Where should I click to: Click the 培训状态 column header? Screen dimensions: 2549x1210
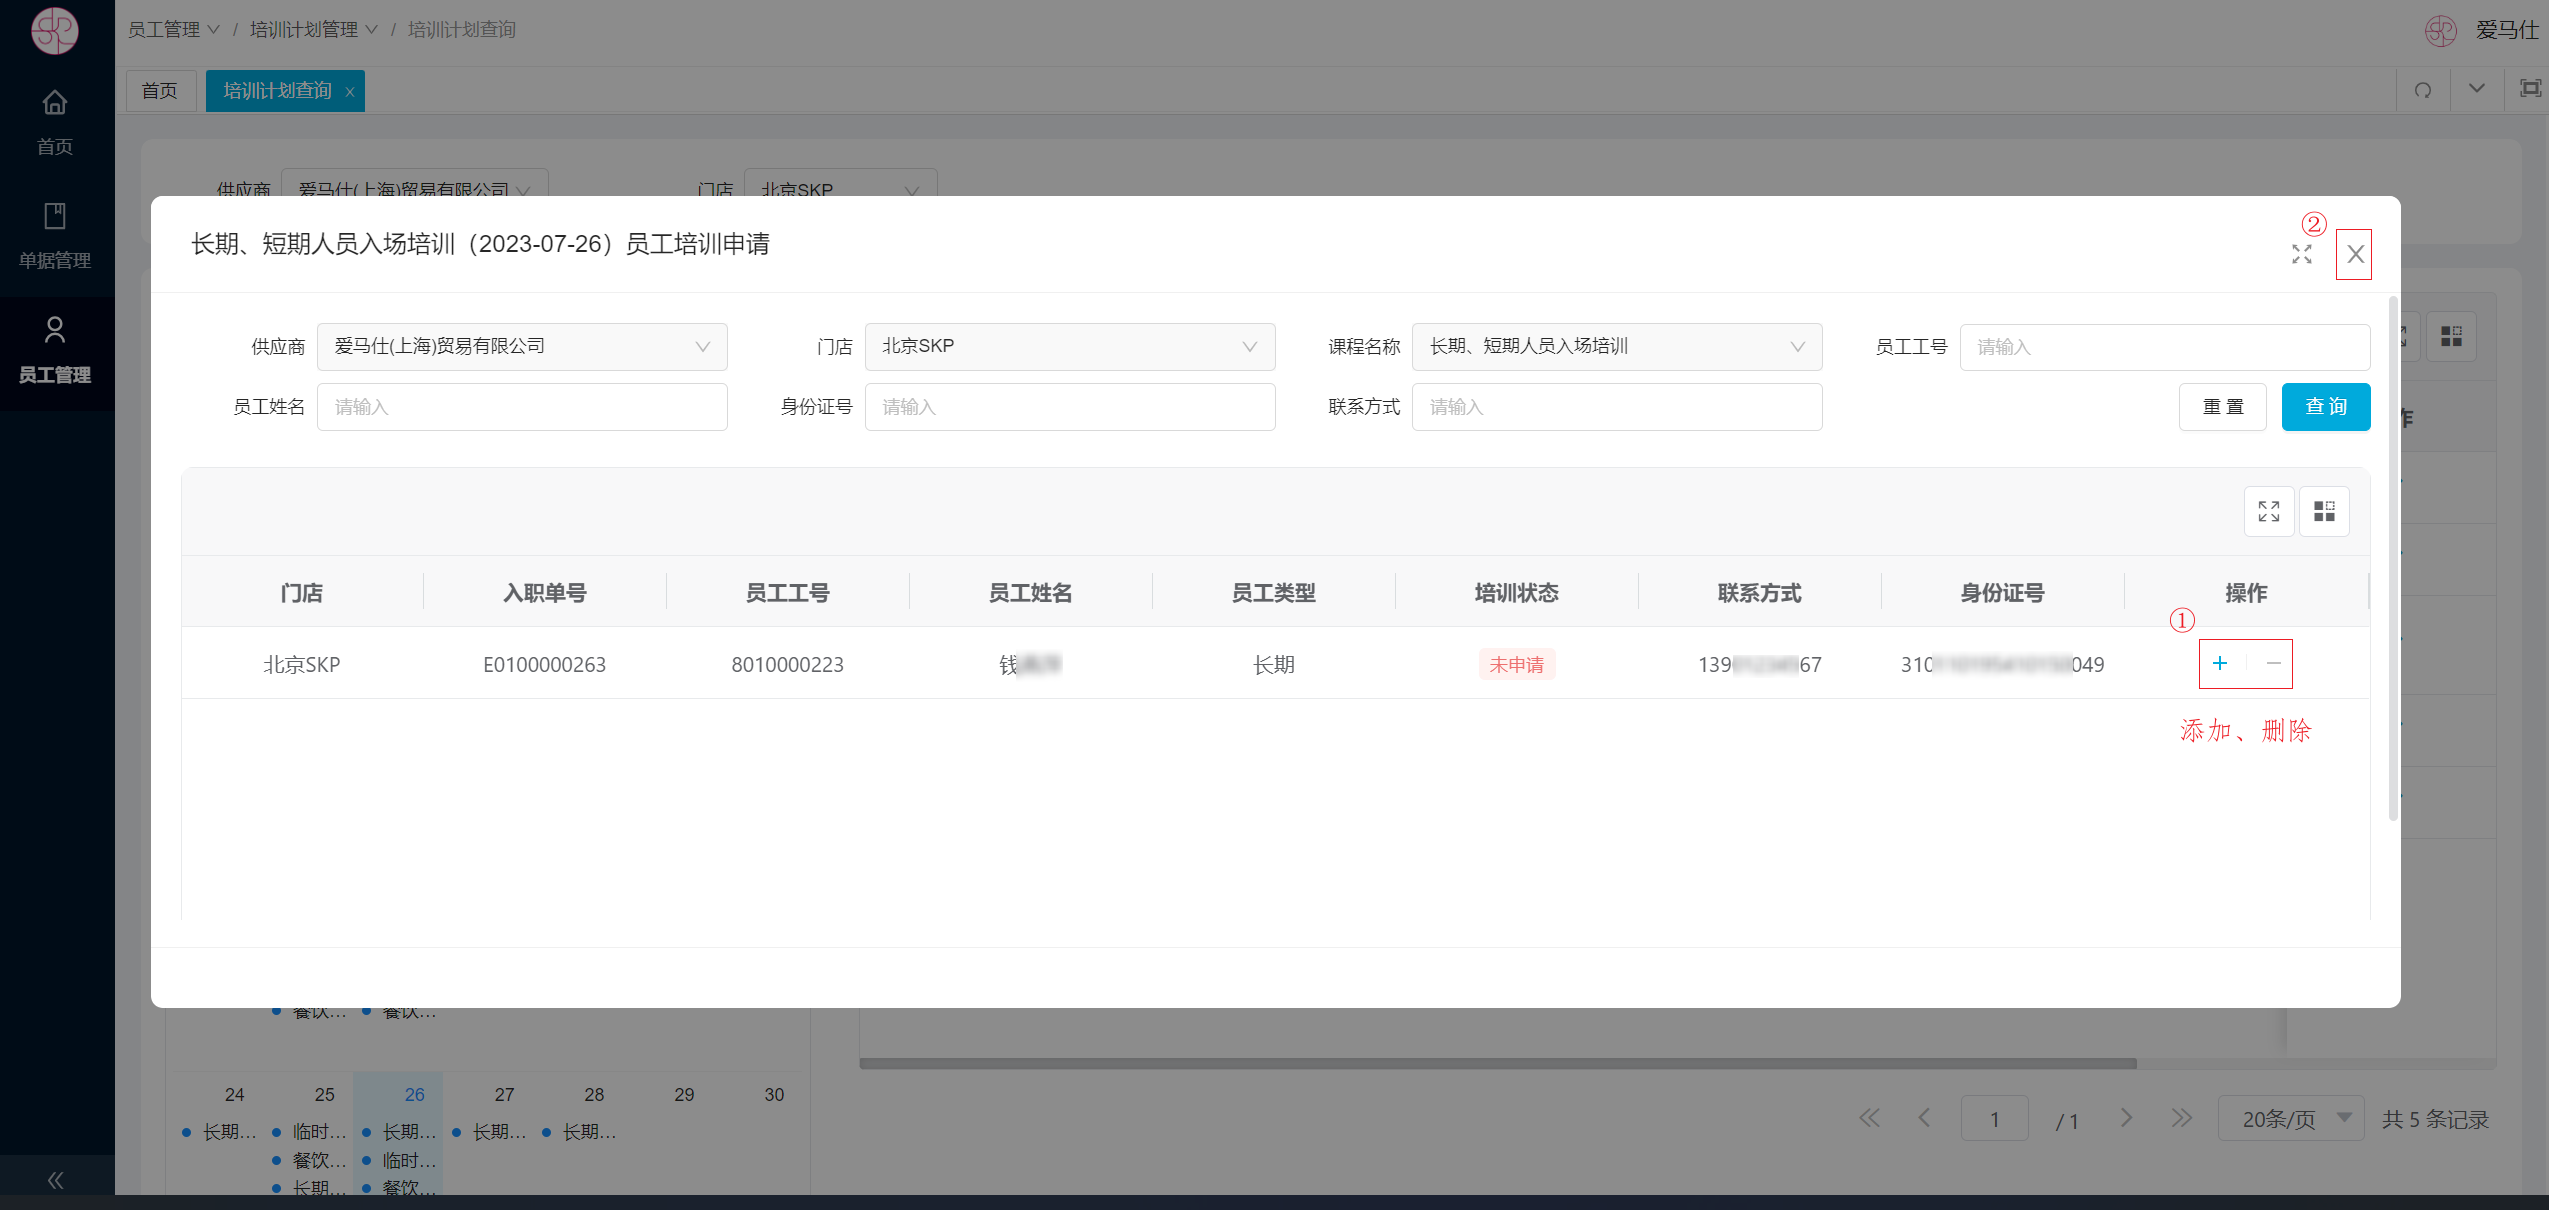pyautogui.click(x=1516, y=593)
